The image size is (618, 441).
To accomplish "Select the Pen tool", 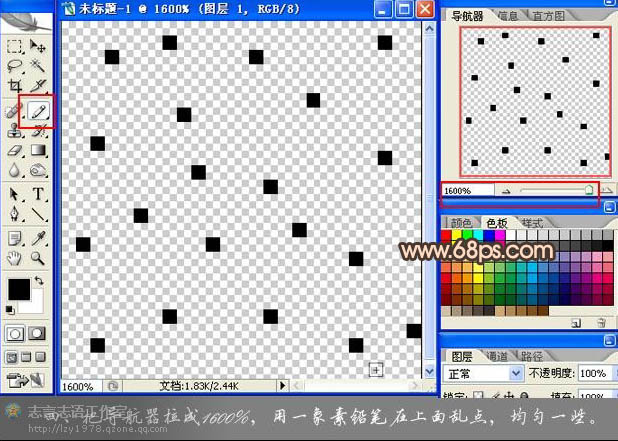I will (x=15, y=214).
